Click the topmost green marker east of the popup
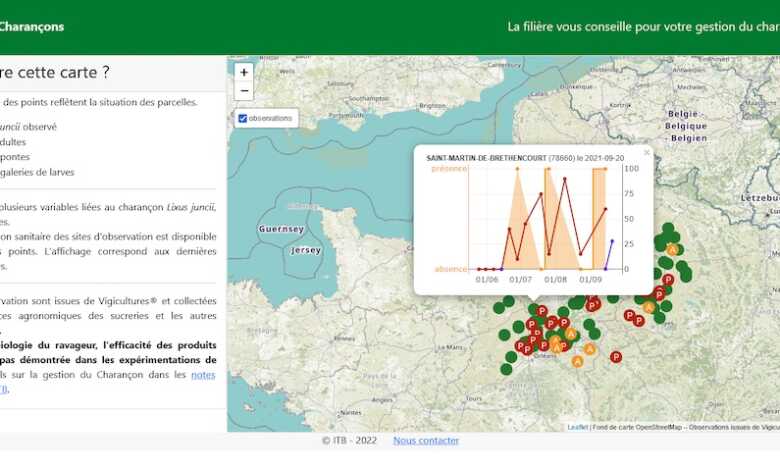780x470 pixels. [x=667, y=229]
